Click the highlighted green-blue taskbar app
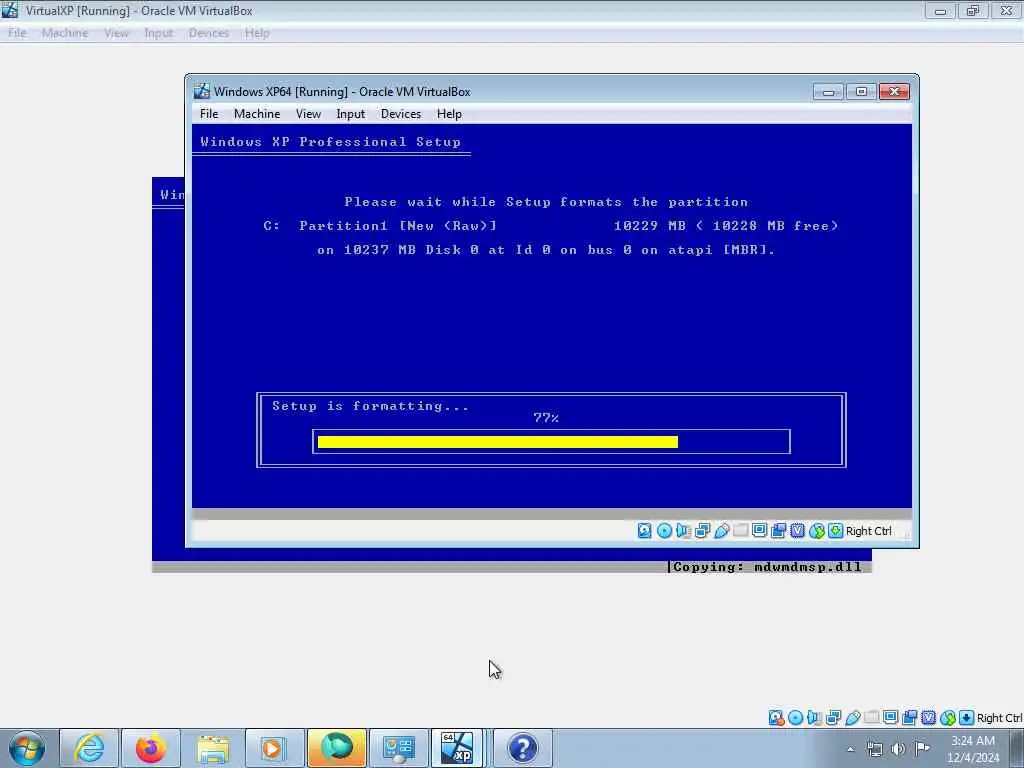Image resolution: width=1024 pixels, height=768 pixels. [336, 748]
